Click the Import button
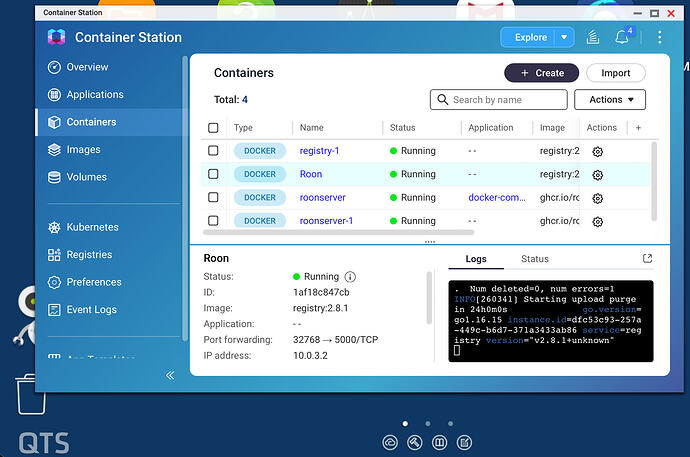 pyautogui.click(x=616, y=73)
